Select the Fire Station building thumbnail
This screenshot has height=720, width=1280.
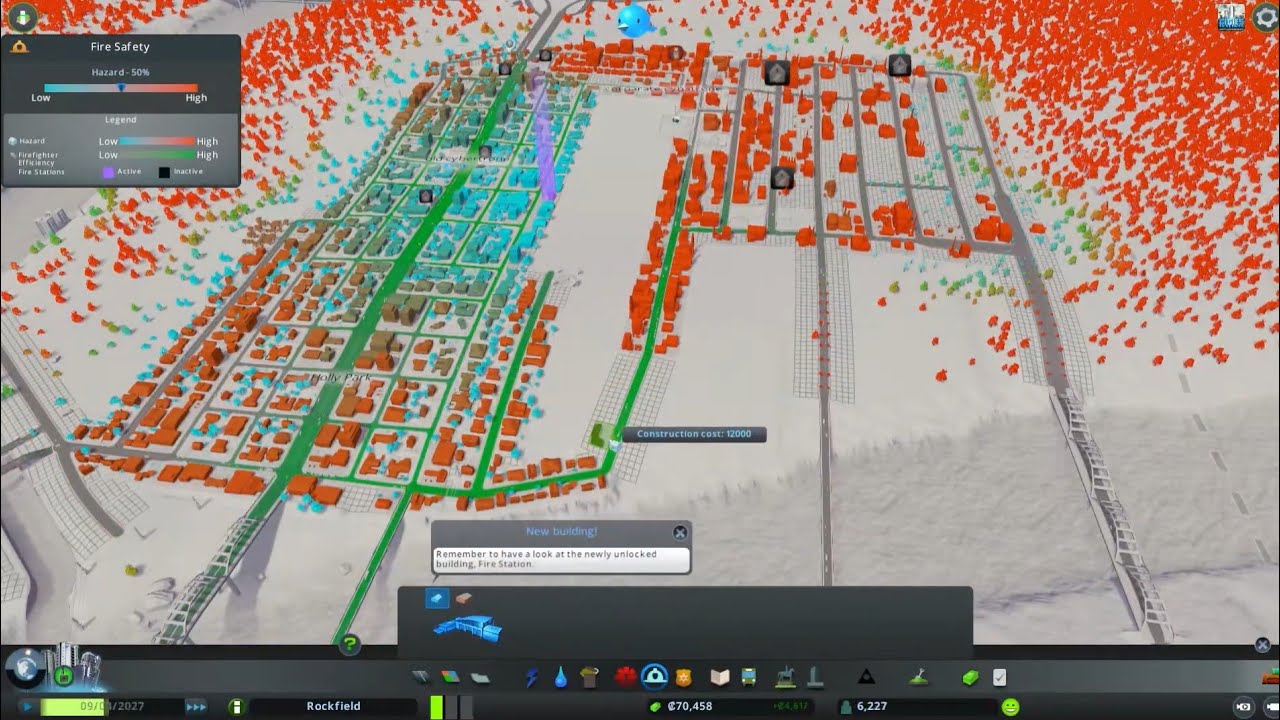469,628
